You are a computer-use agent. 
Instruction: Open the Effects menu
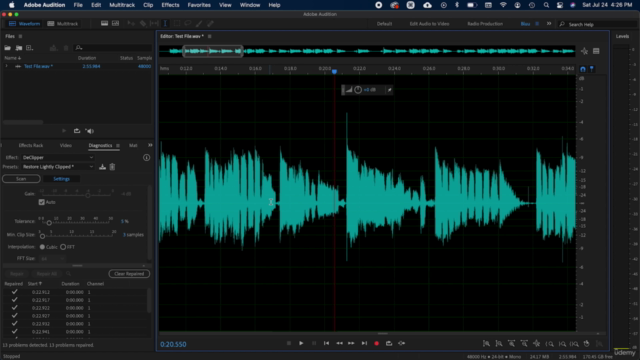170,5
